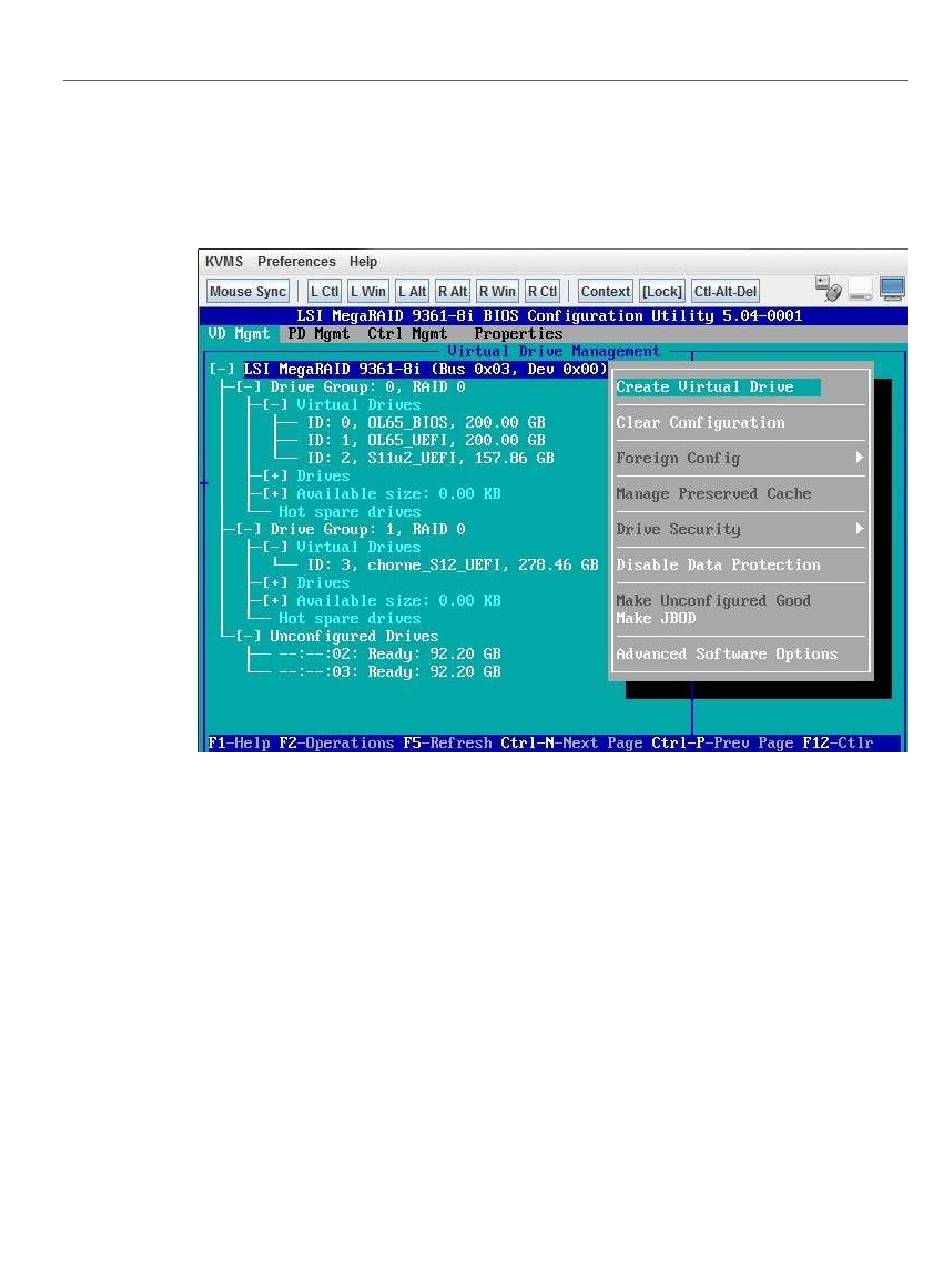Select virtual drive ID: 0, OL65_BIOS
Image resolution: width=950 pixels, height=1284 pixels.
tap(426, 423)
